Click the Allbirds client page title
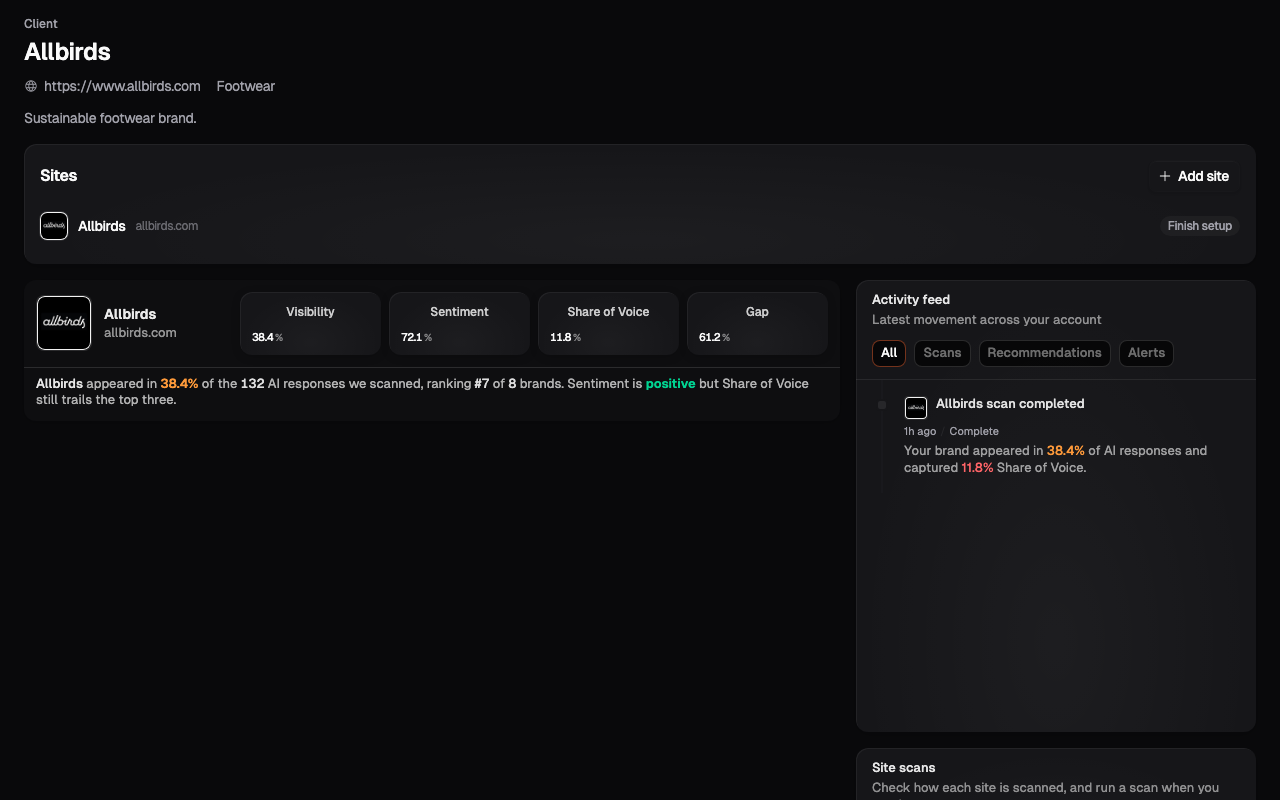Viewport: 1280px width, 800px height. tap(67, 52)
